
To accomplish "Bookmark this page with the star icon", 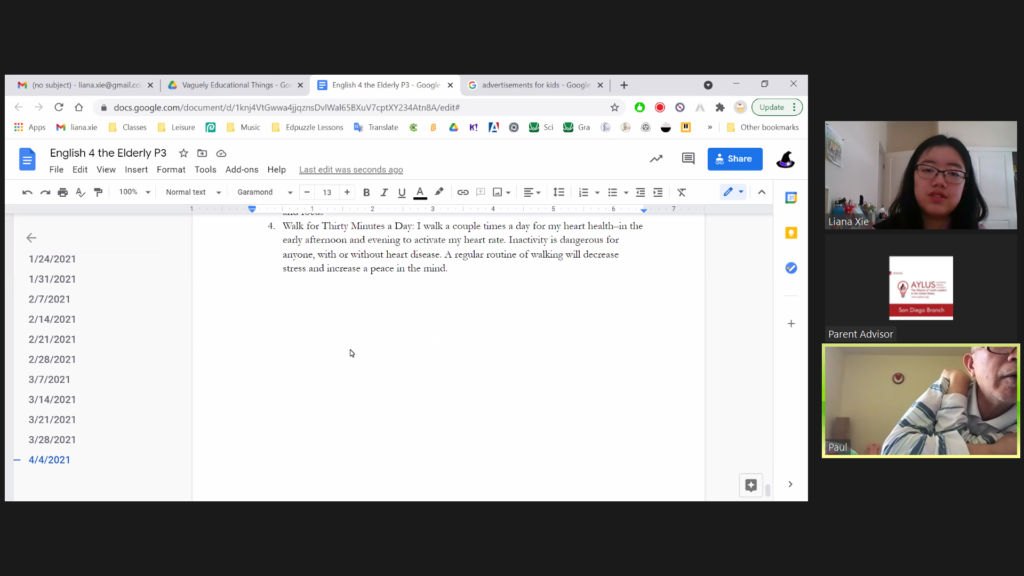I will click(x=615, y=108).
